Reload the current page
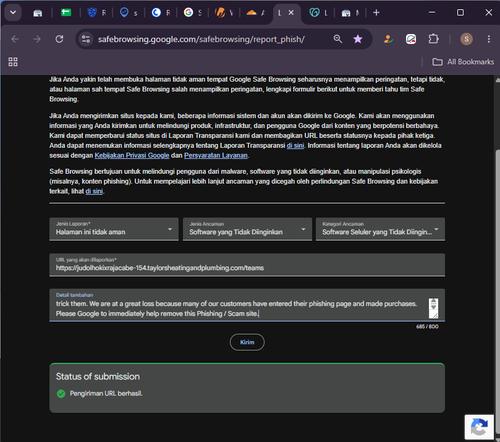 tap(59, 39)
